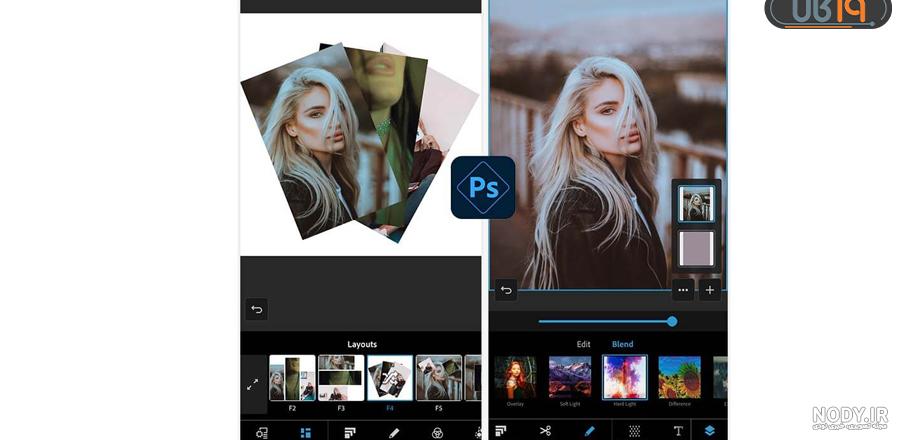900x440 pixels.
Task: Select the mauve solid color layer
Action: pos(696,248)
